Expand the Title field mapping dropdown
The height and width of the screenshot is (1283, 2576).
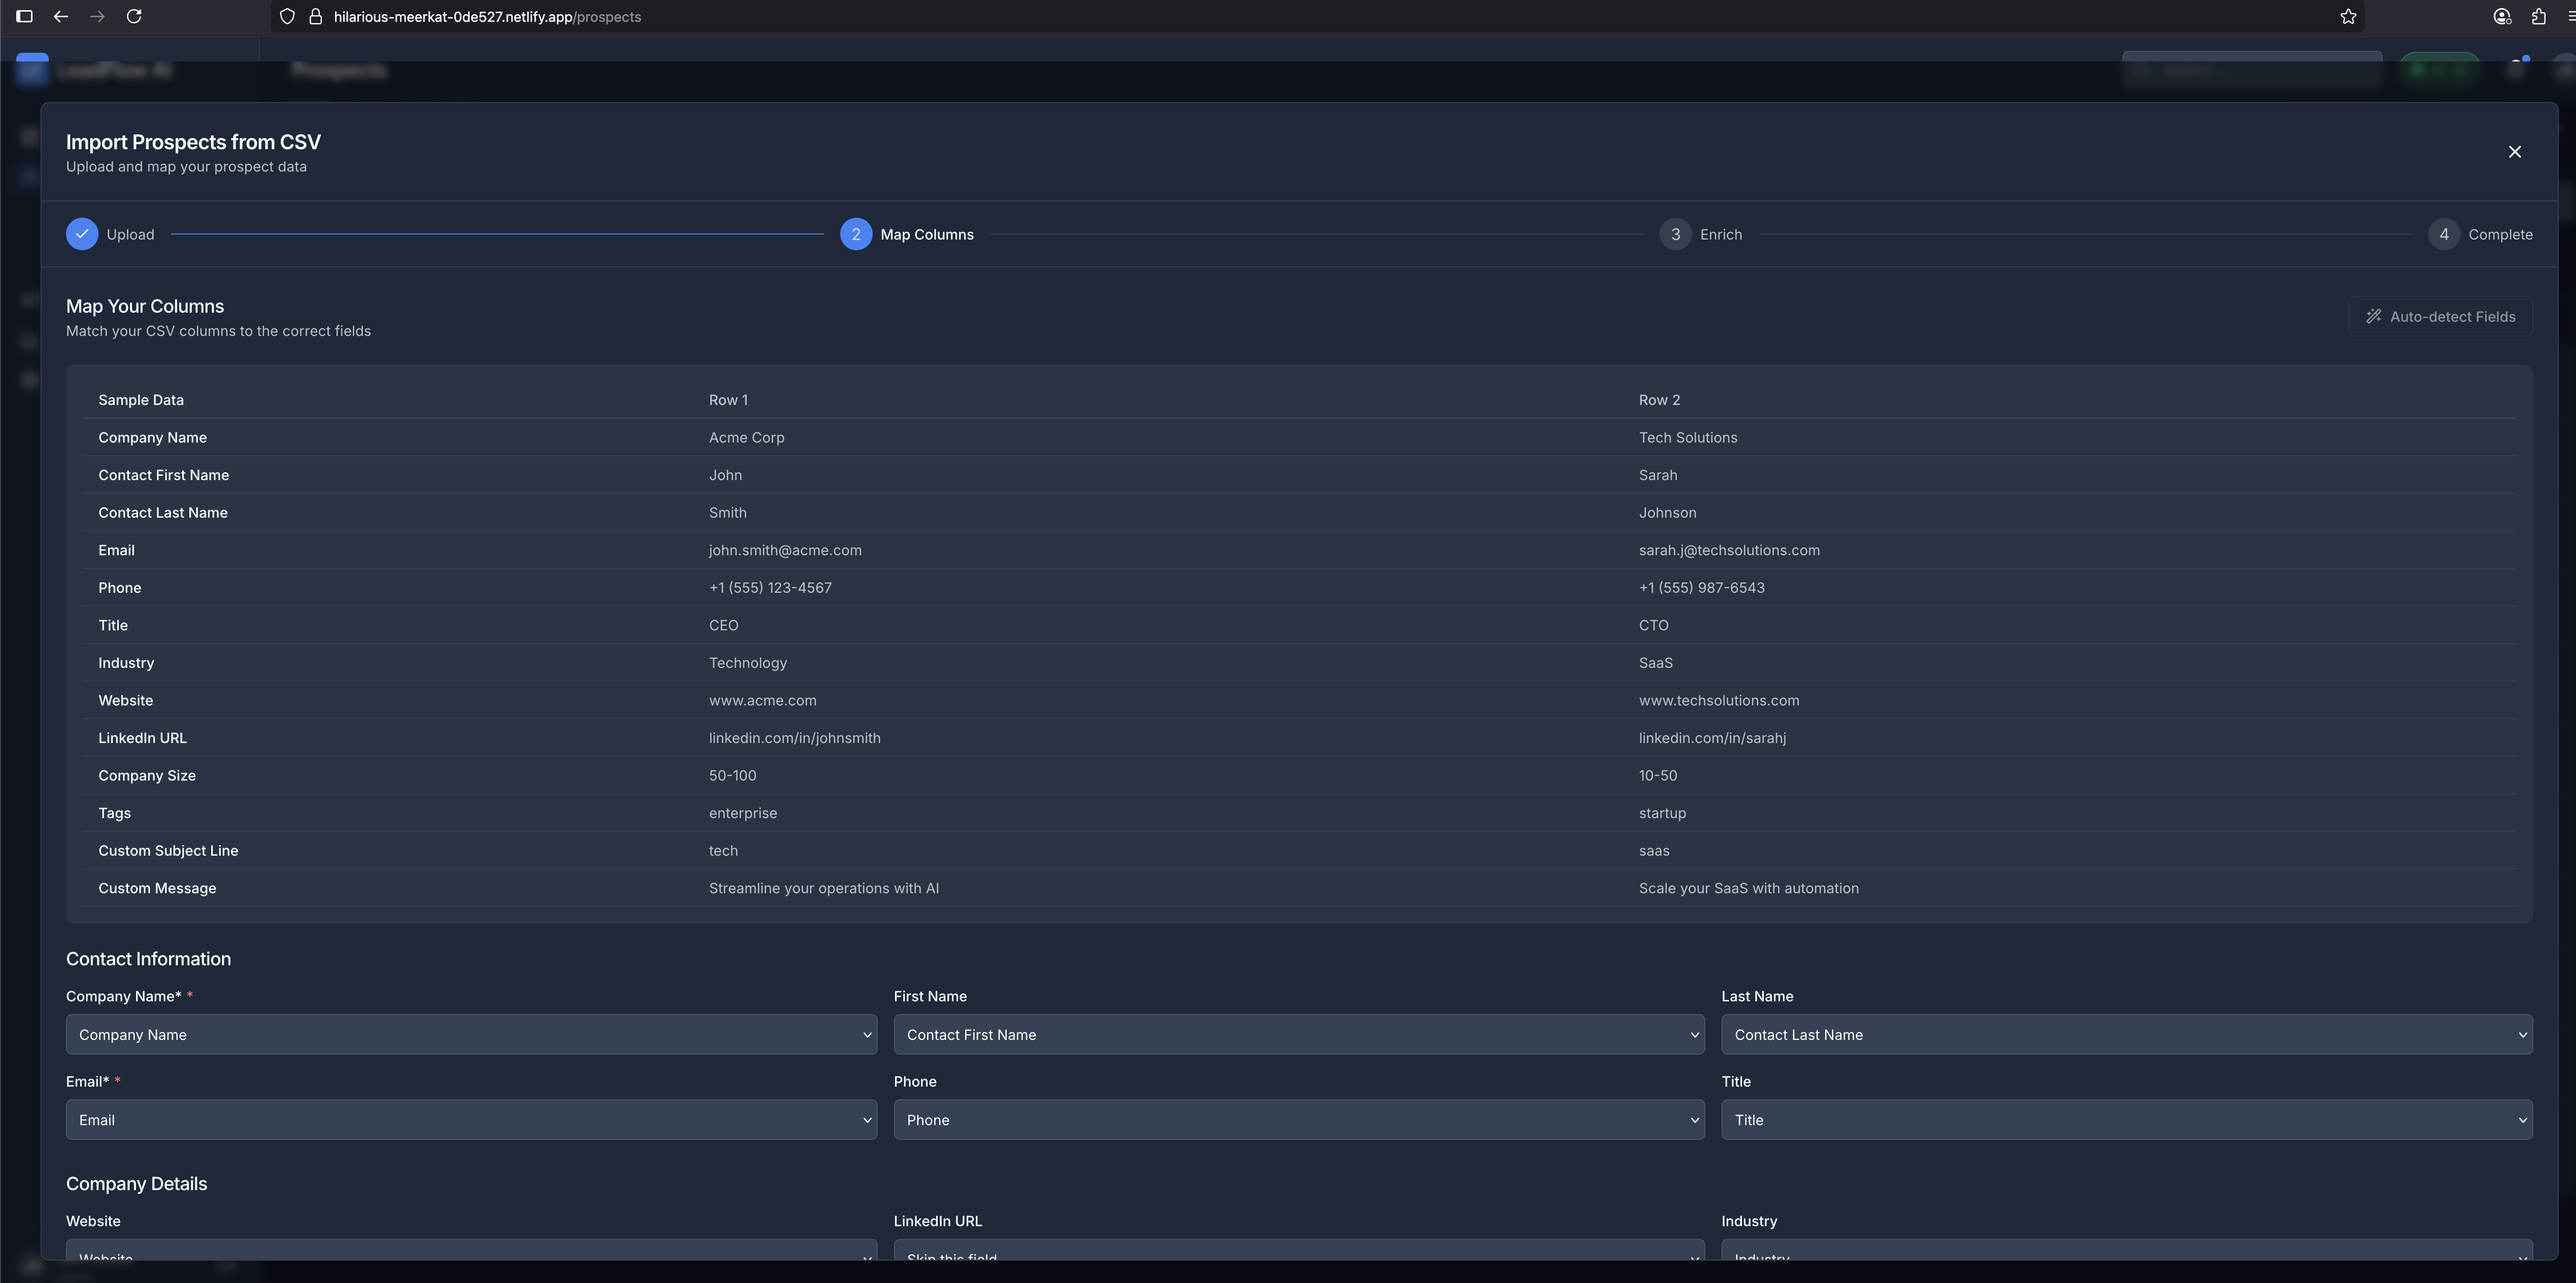click(2126, 1119)
